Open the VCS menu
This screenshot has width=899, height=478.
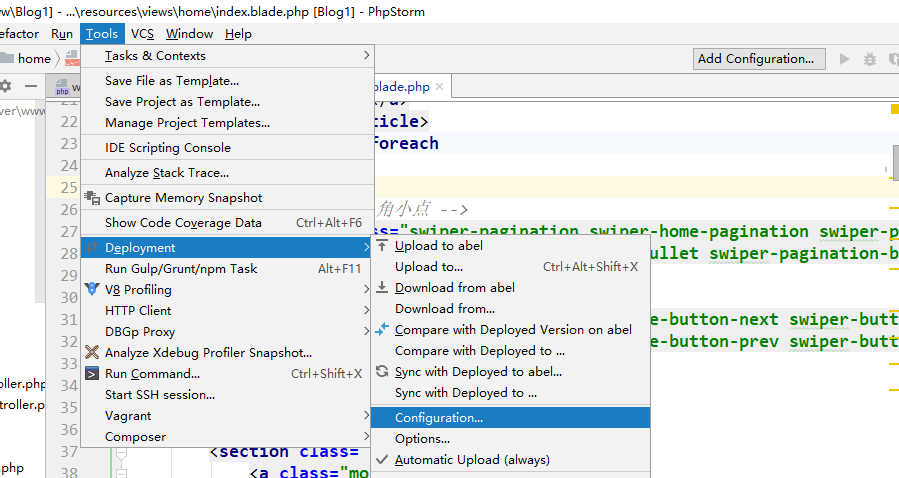[142, 34]
